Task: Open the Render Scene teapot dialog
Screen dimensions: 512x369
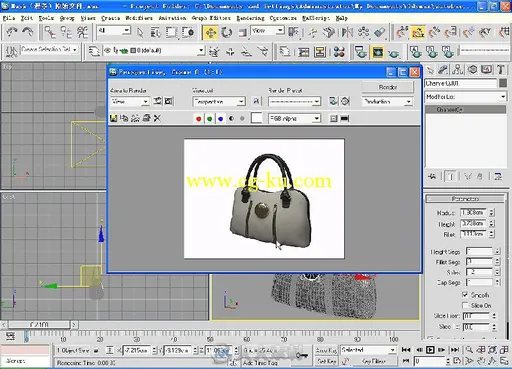Action: pos(361,52)
